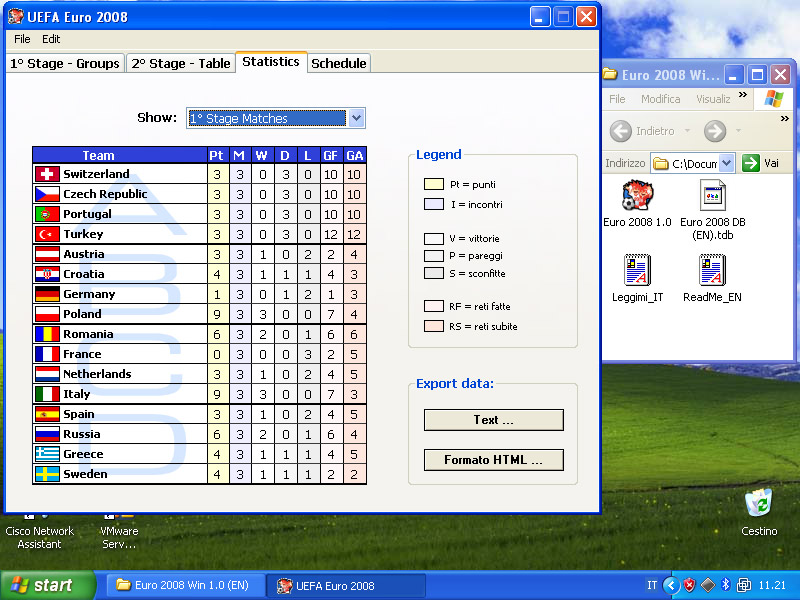
Task: Click the RS = reti subite legend swatch
Action: click(434, 326)
